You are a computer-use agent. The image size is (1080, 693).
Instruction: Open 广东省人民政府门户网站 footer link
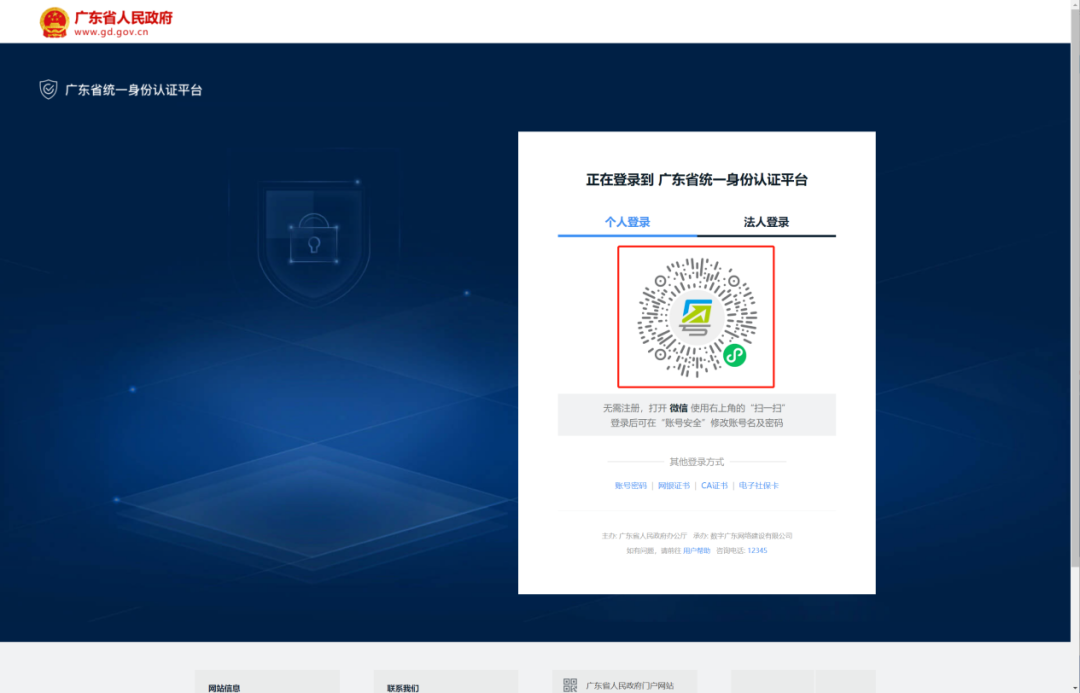pyautogui.click(x=630, y=686)
